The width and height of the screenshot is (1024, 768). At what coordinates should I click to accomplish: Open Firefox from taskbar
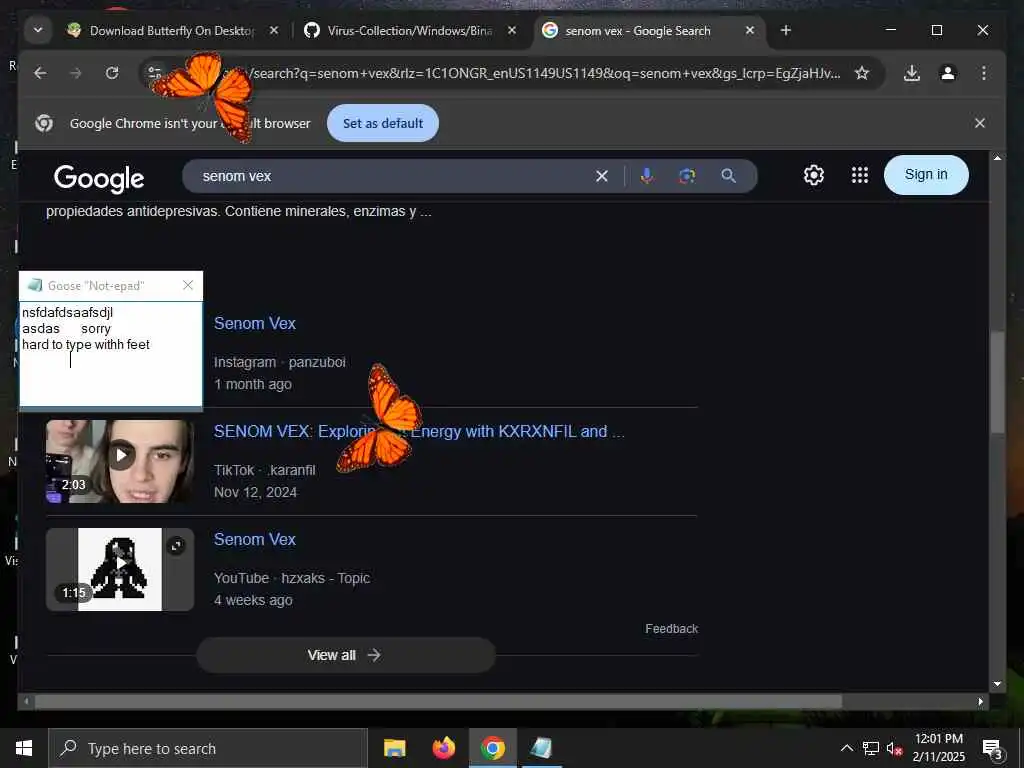444,748
